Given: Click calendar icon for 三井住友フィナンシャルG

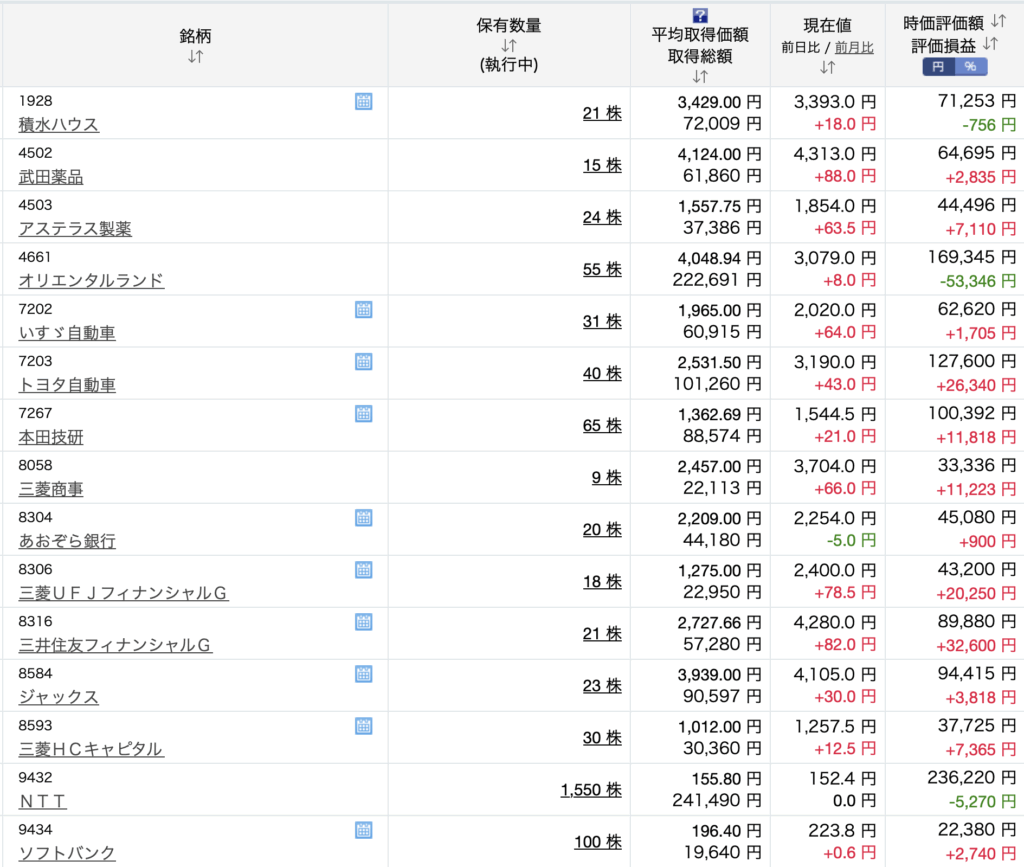Looking at the screenshot, I should 363,621.
